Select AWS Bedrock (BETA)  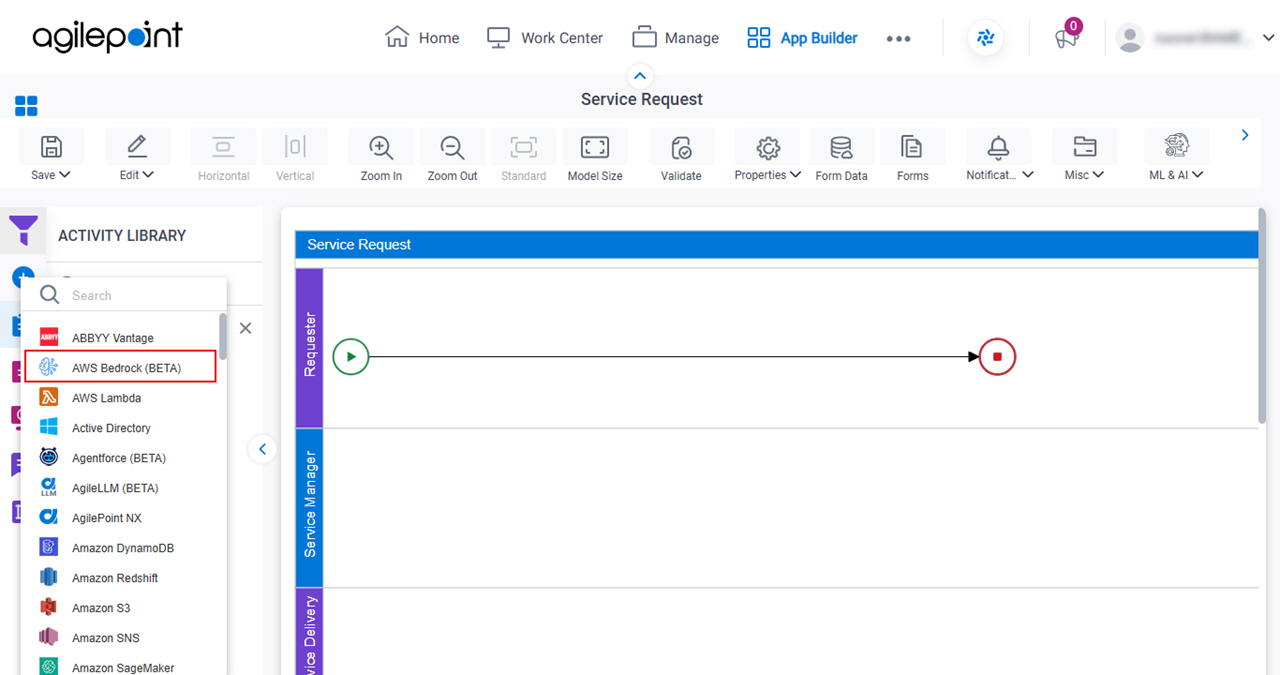pos(121,367)
